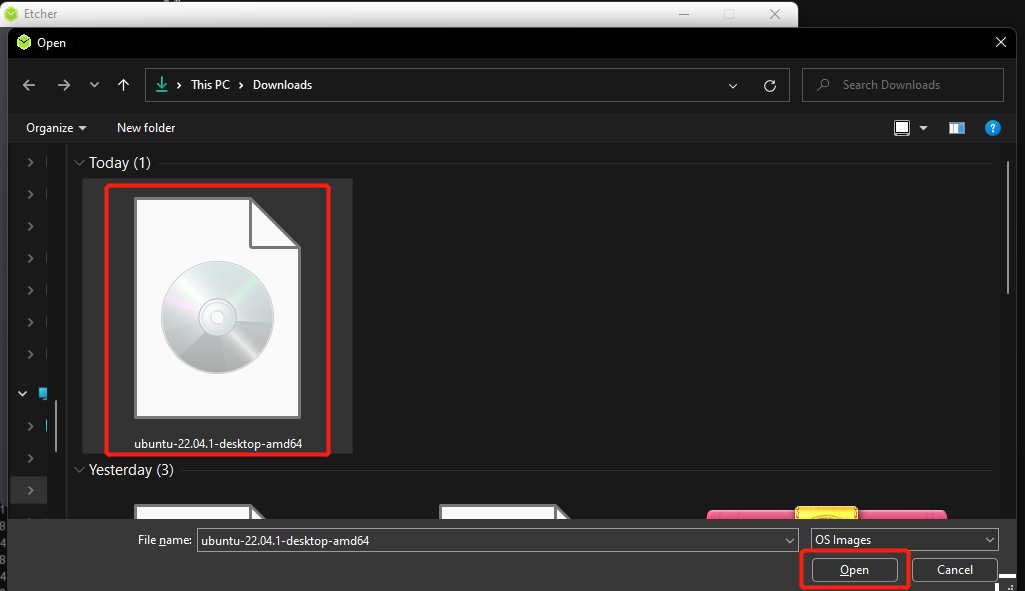The height and width of the screenshot is (591, 1025).
Task: Click the vertical scrollbar of file list
Action: 1008,228
